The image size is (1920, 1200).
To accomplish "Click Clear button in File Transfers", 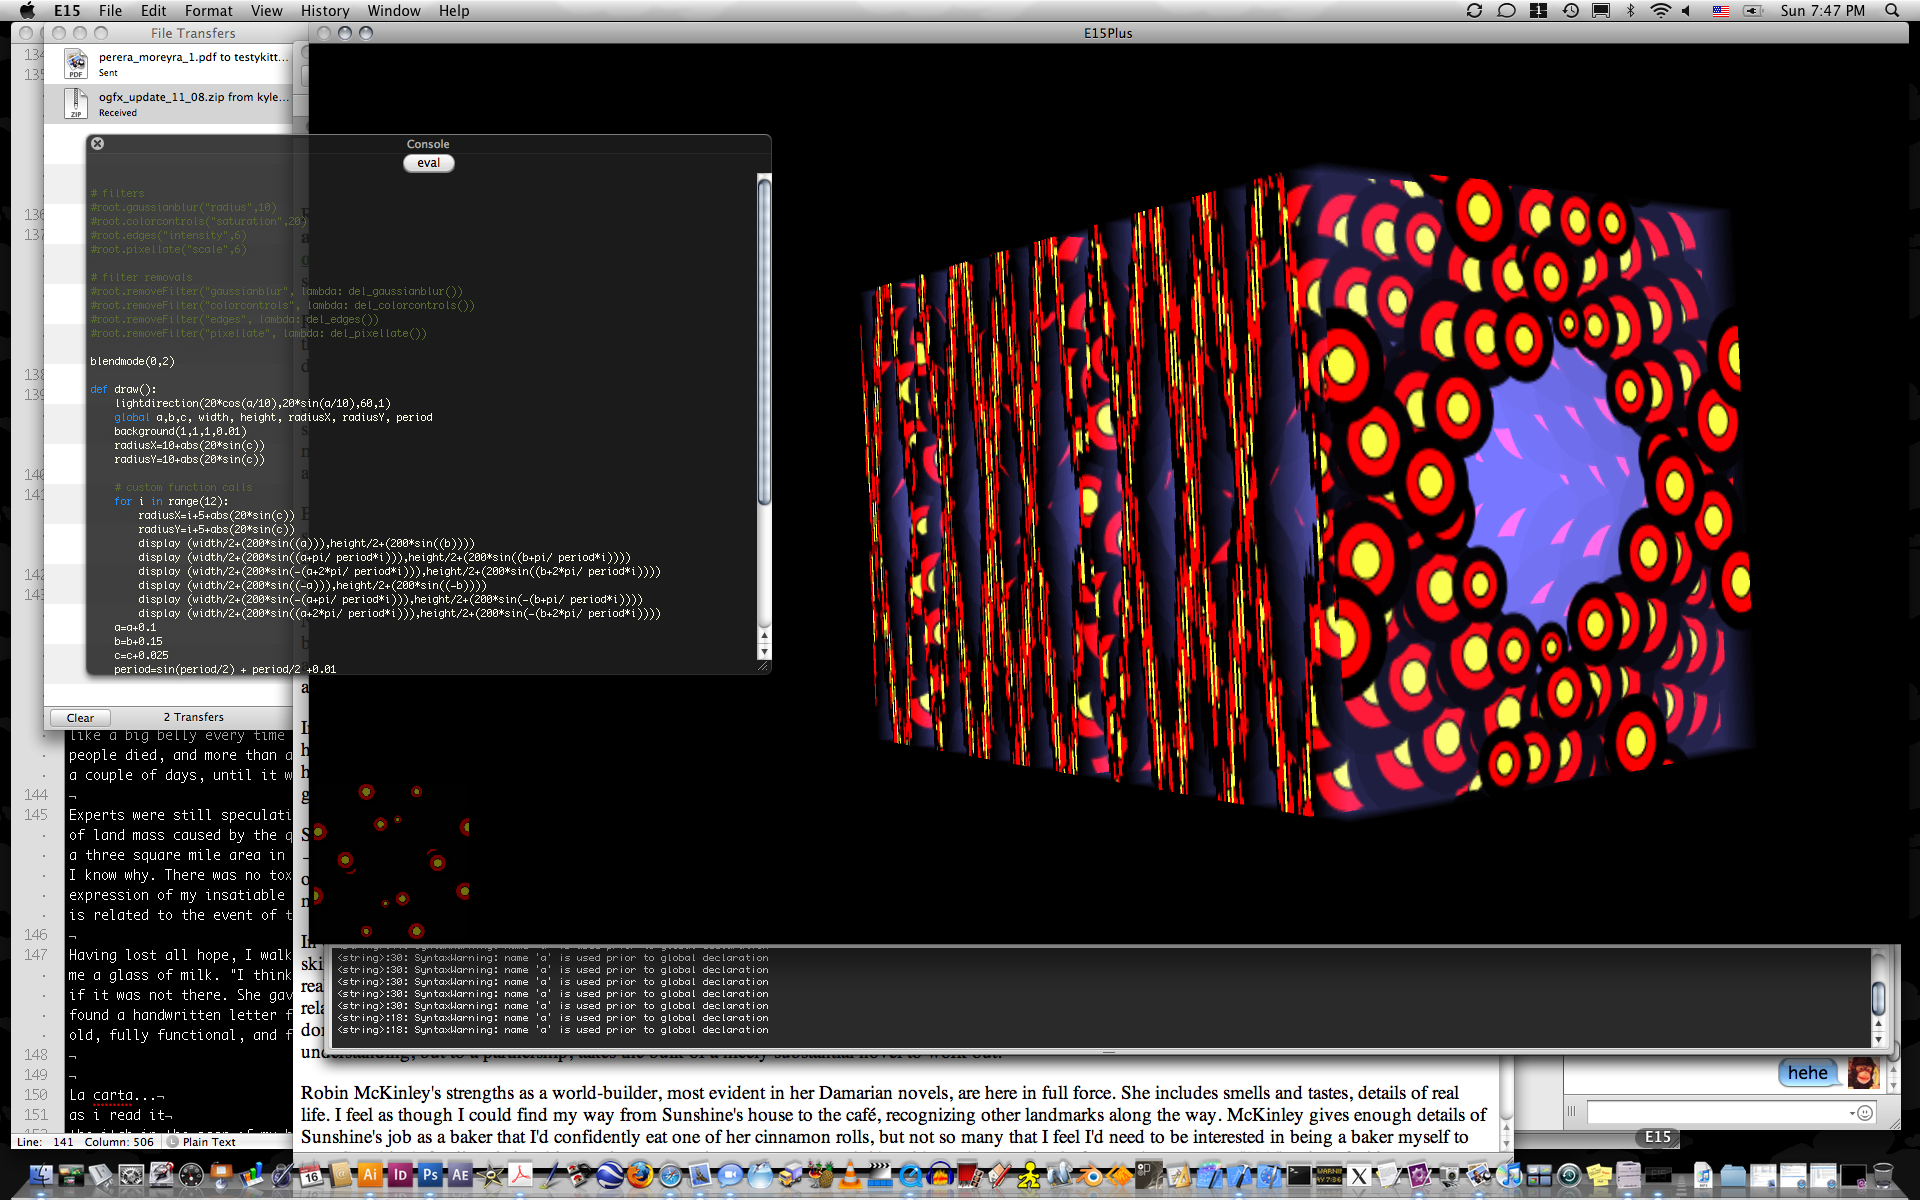I will [x=80, y=718].
